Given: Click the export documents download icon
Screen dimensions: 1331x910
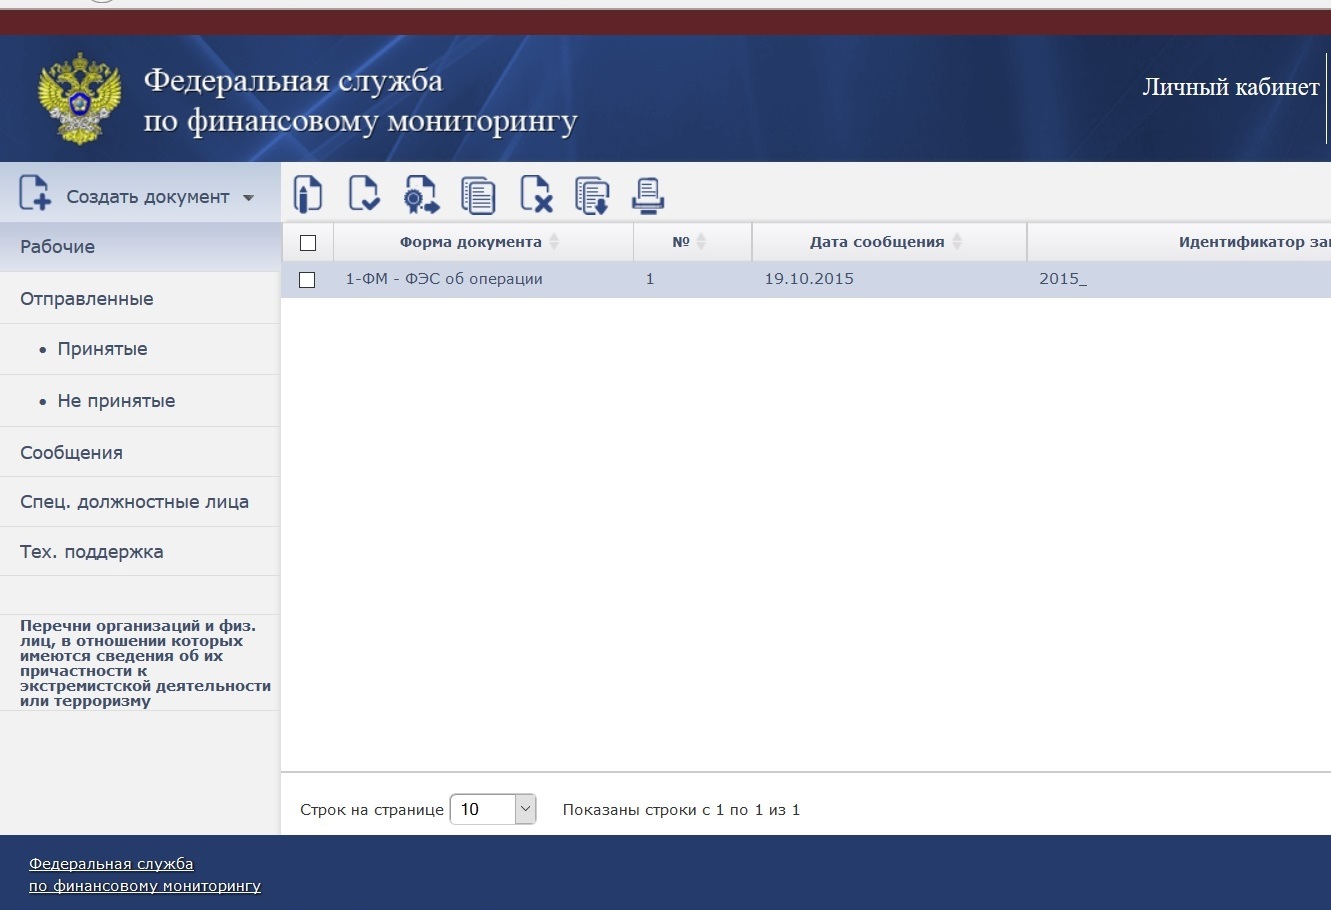Looking at the screenshot, I should (x=592, y=195).
